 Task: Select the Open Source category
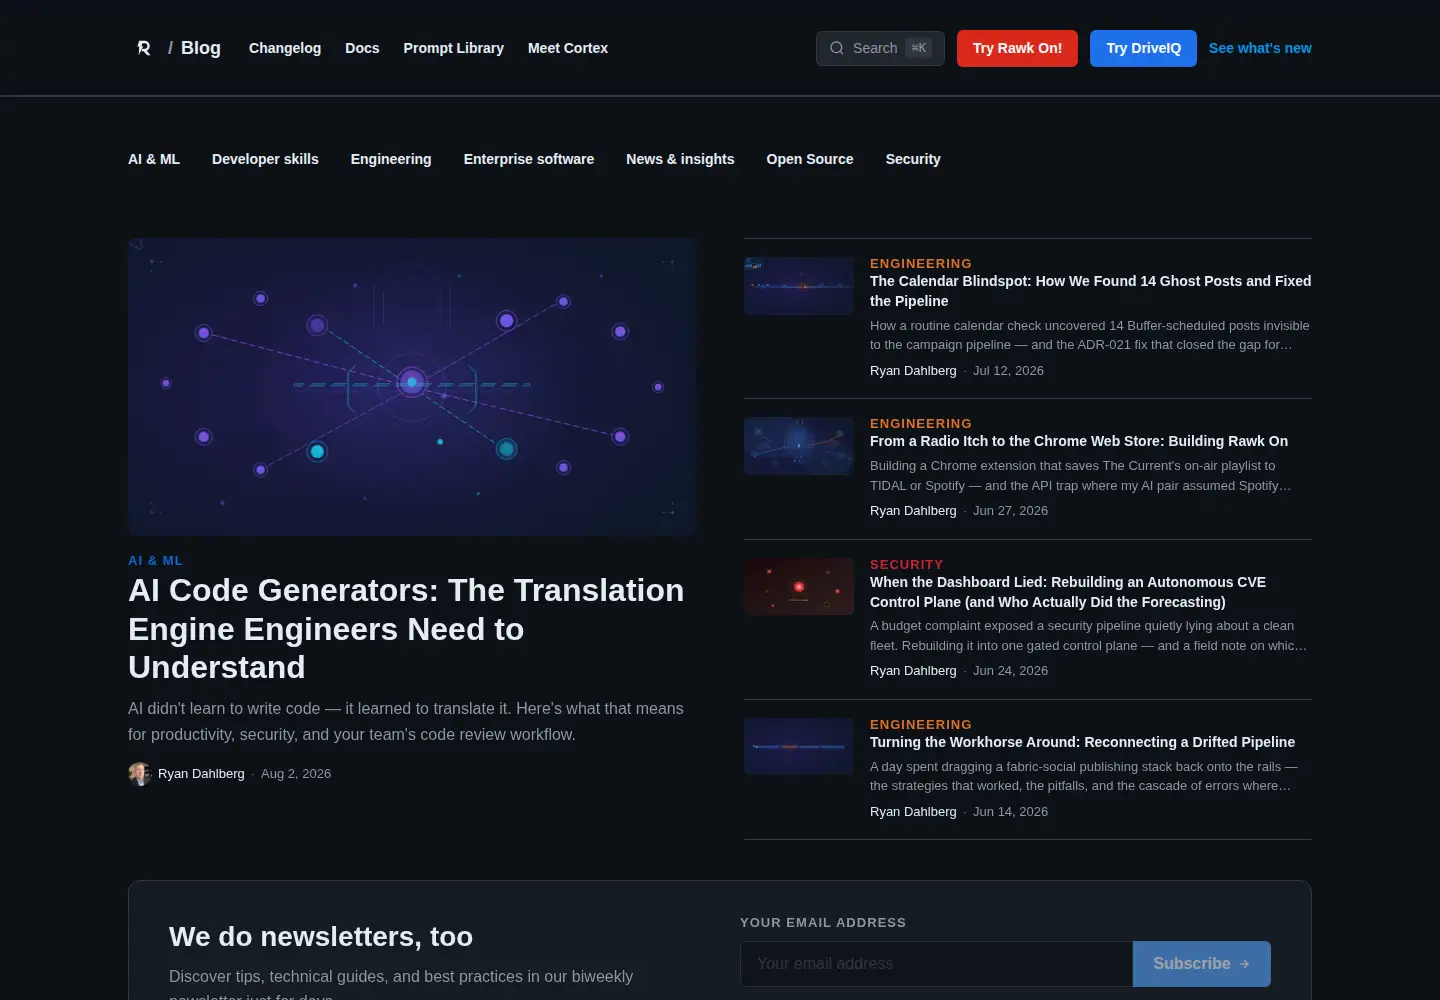tap(810, 159)
